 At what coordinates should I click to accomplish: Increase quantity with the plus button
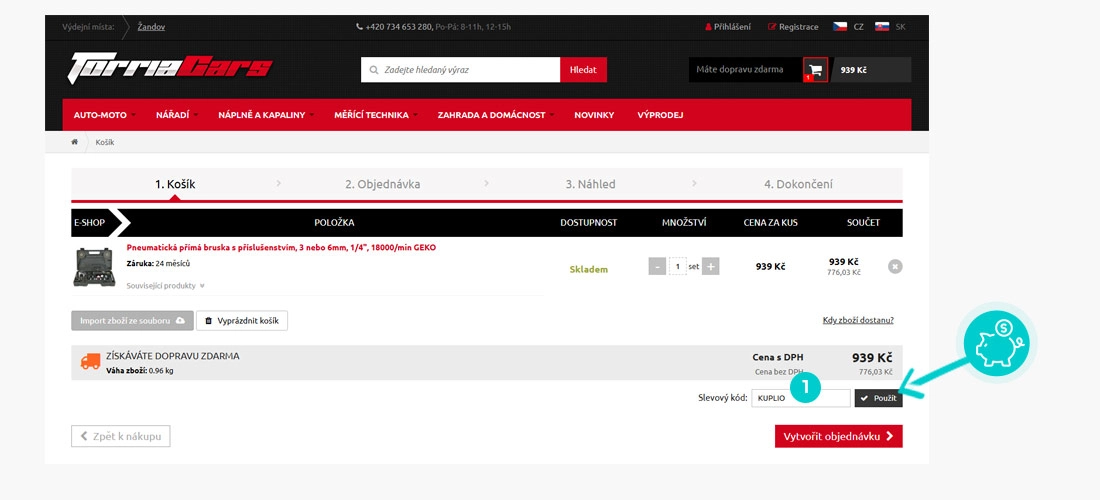[x=711, y=266]
